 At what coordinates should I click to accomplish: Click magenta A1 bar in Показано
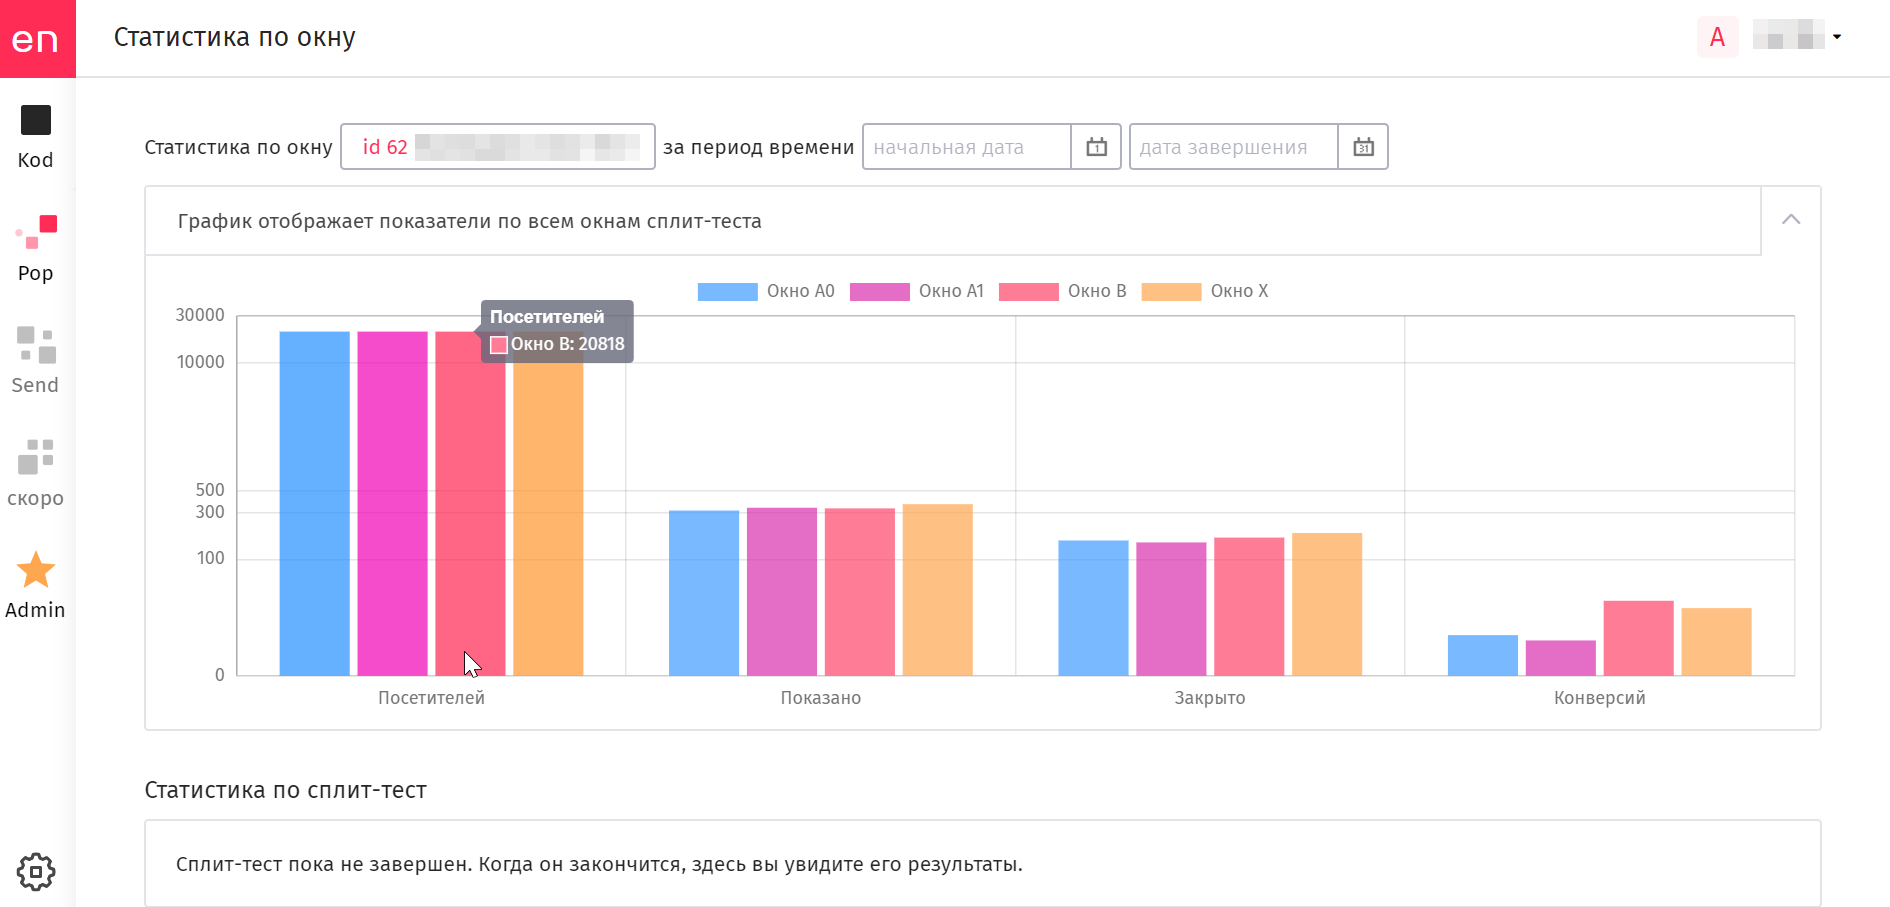click(782, 591)
